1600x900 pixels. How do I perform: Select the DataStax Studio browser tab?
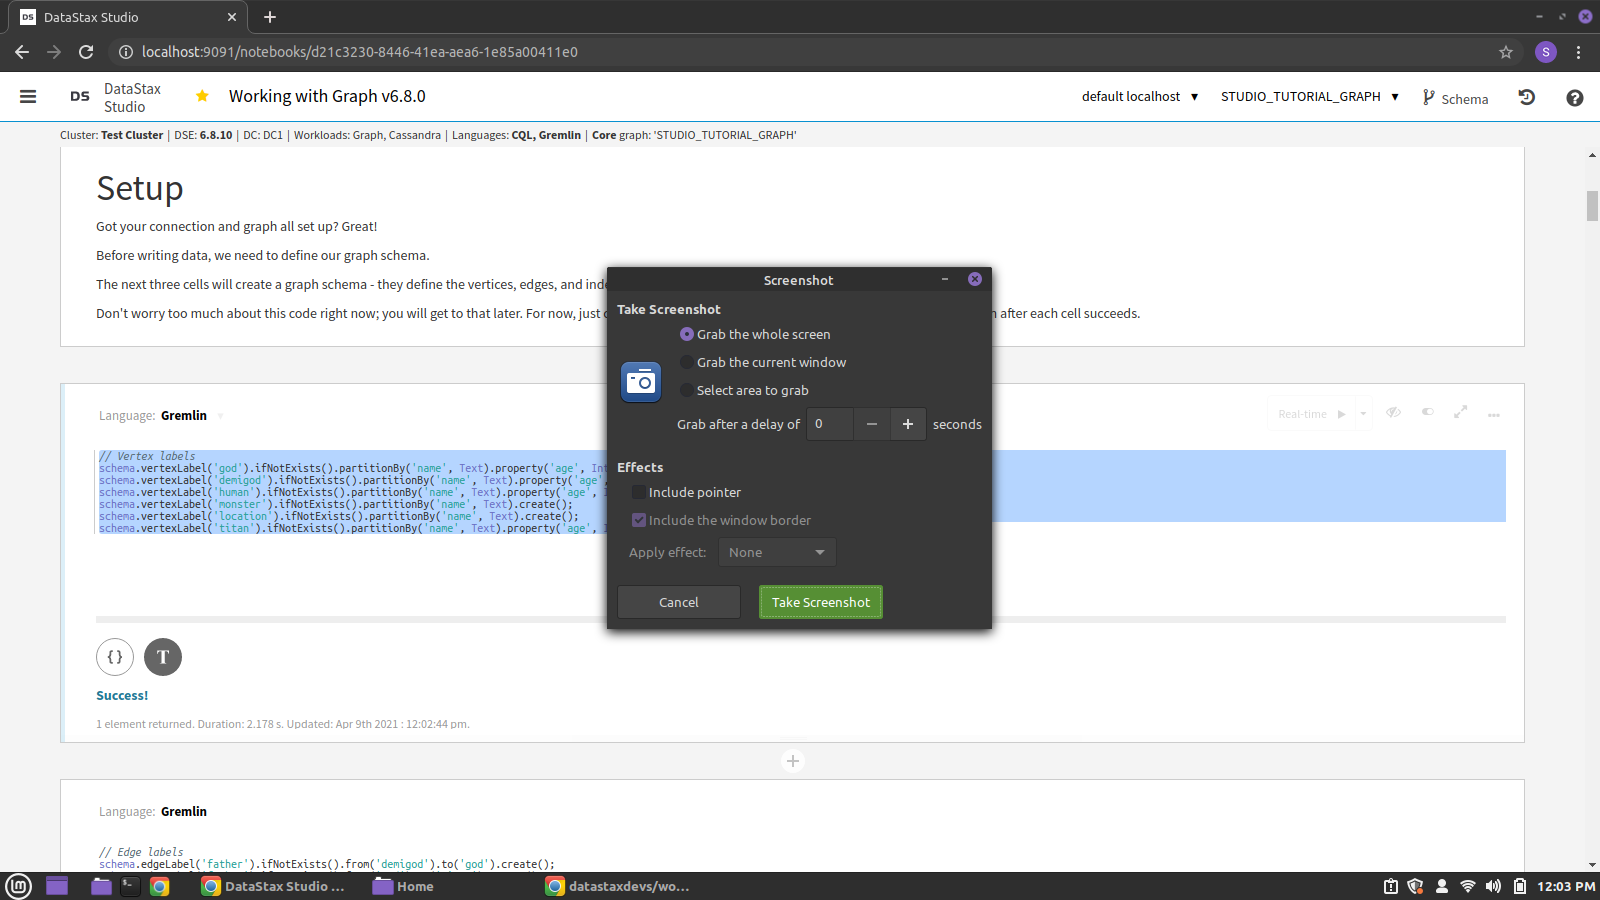[x=120, y=17]
